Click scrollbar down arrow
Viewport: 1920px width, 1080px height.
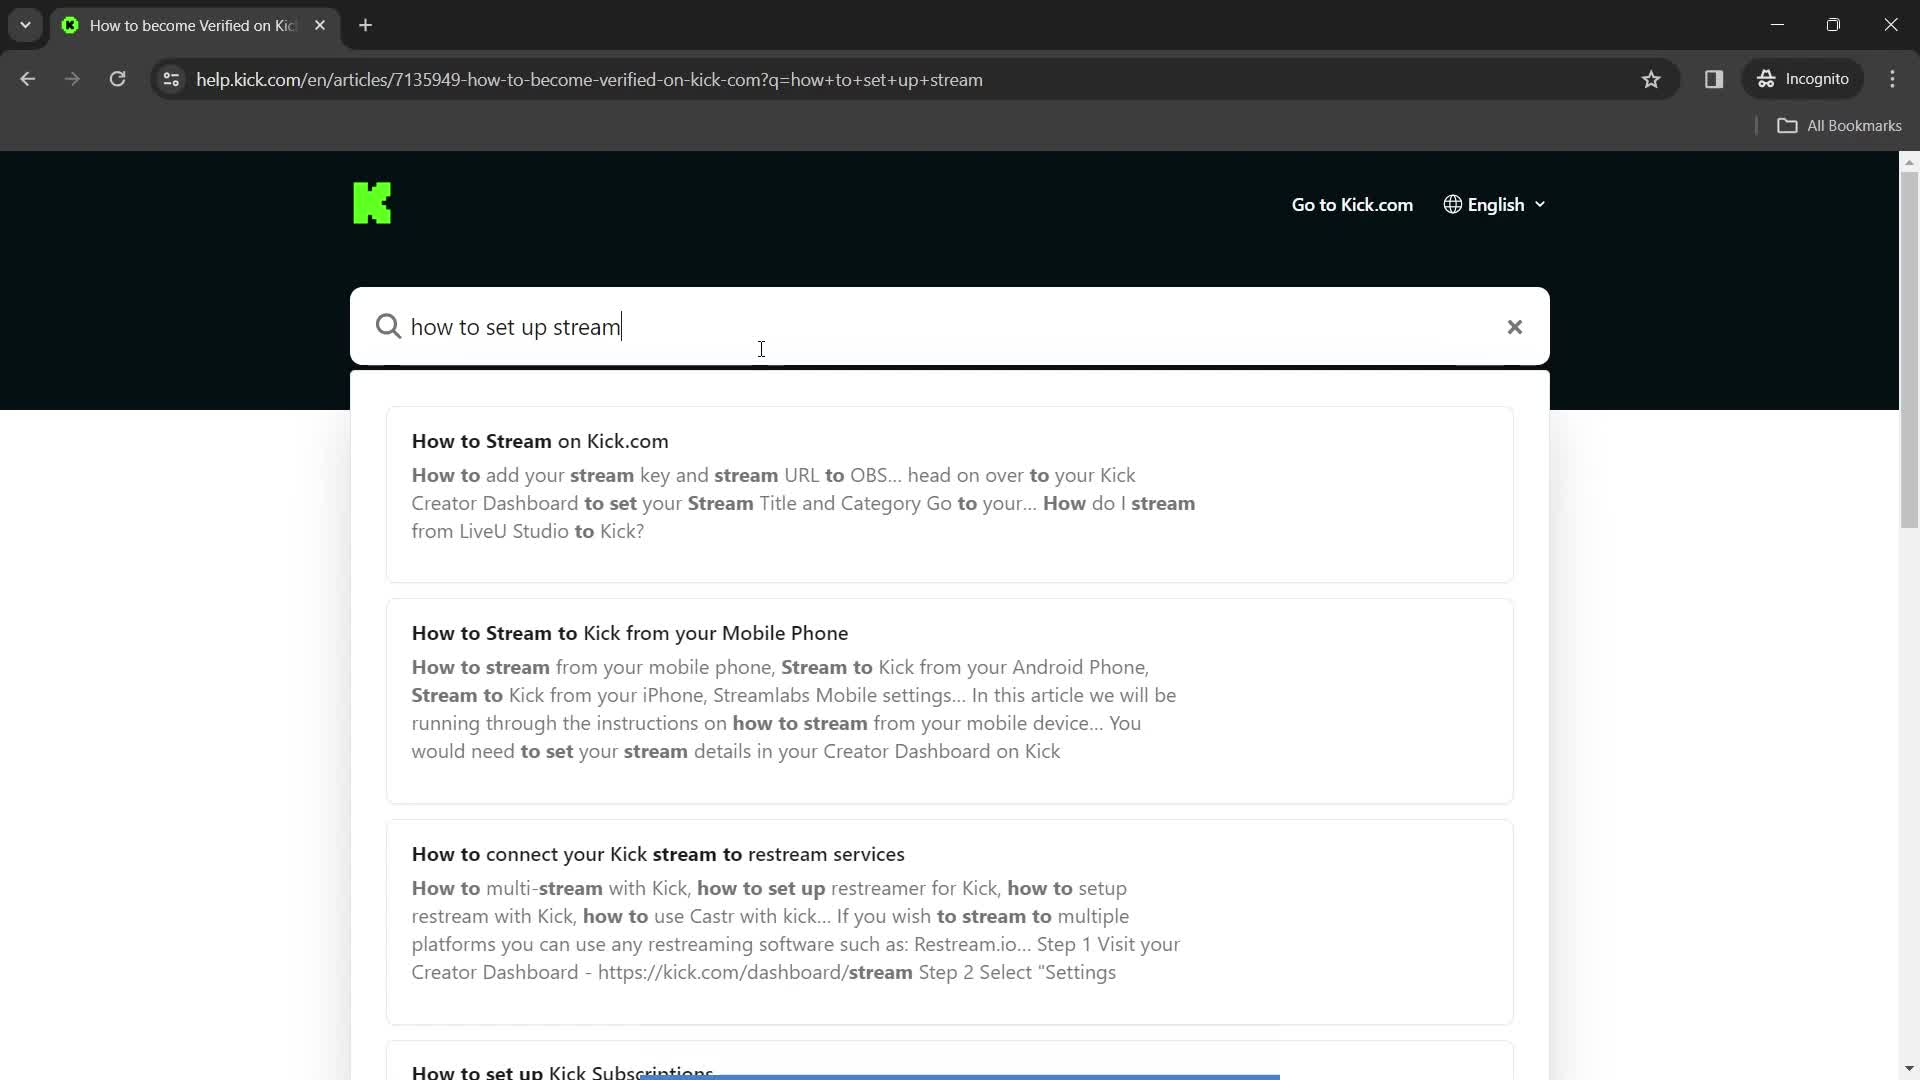pyautogui.click(x=1909, y=1069)
